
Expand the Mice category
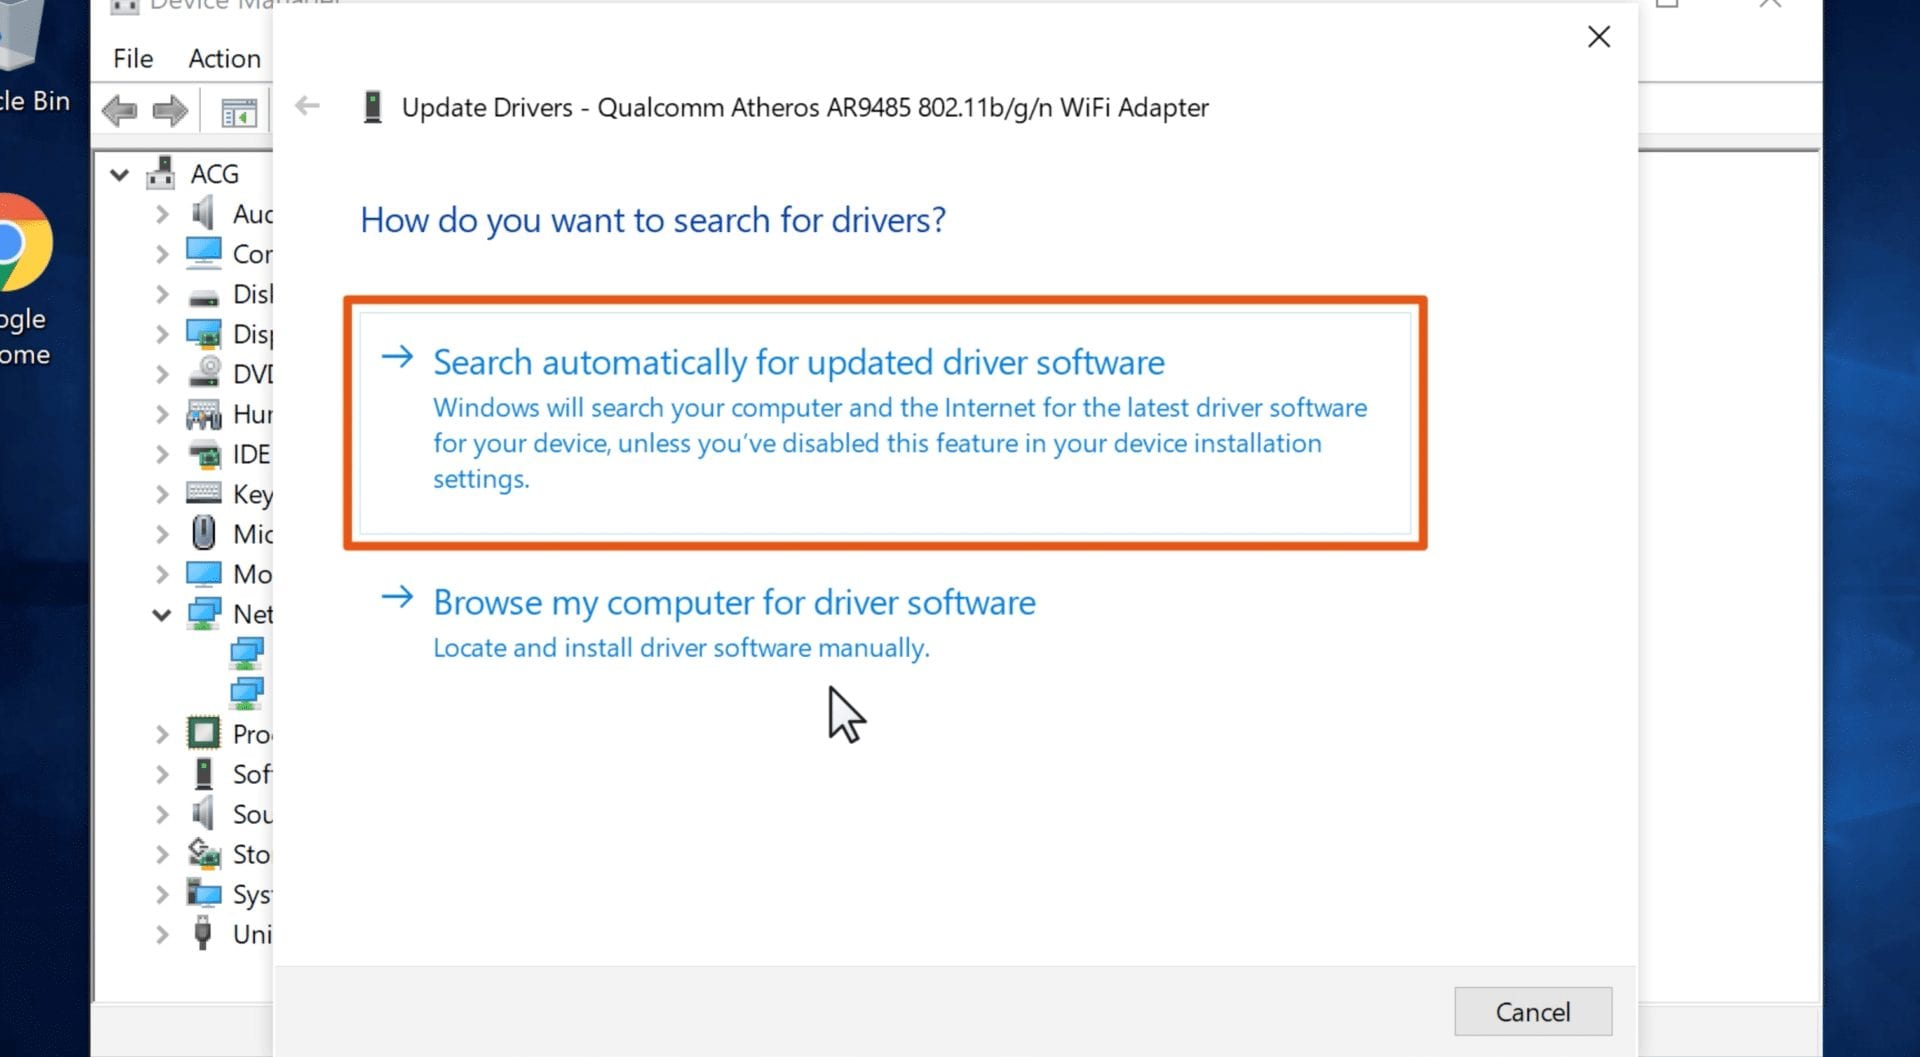162,534
